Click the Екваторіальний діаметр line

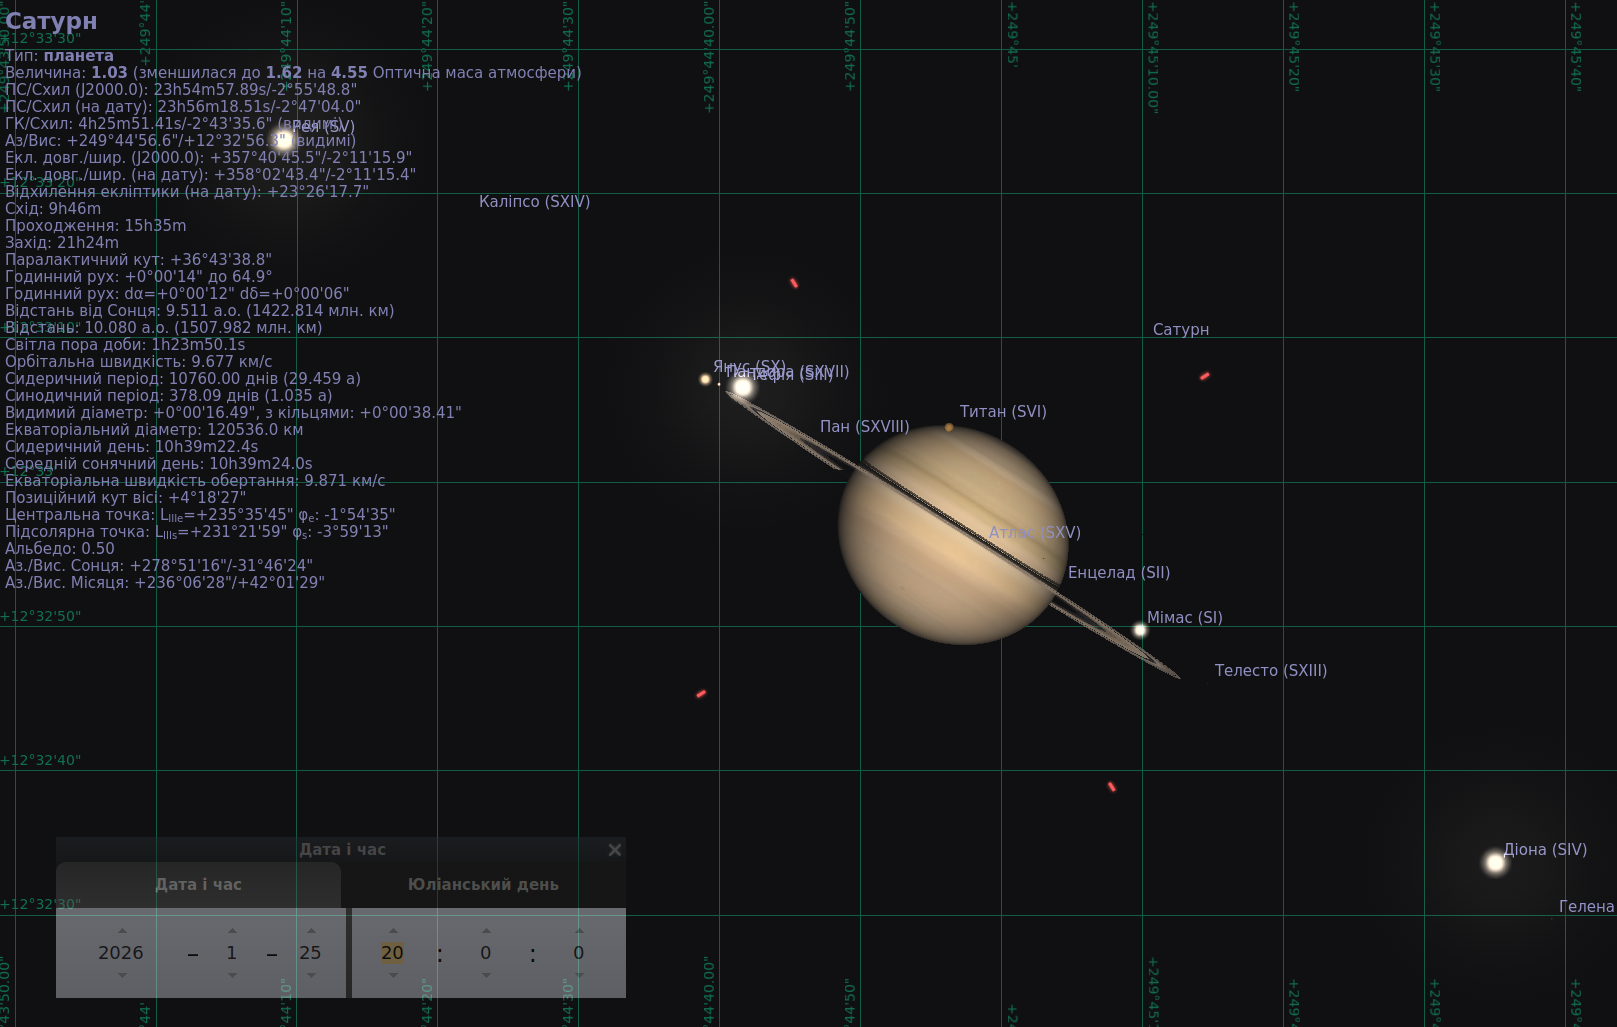(154, 430)
